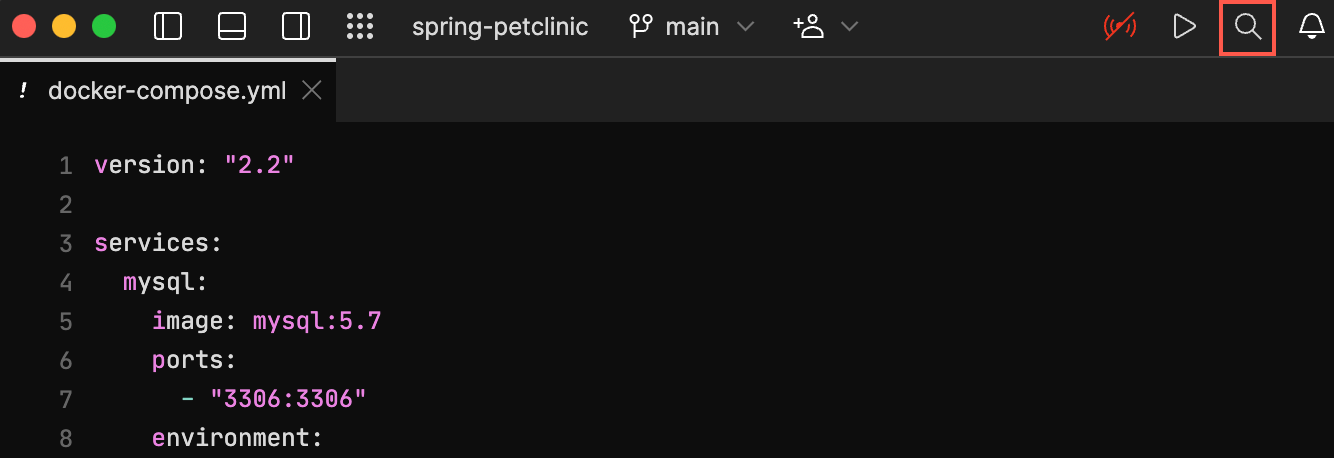Toggle the right sidebar panel
The image size is (1334, 458).
(296, 27)
